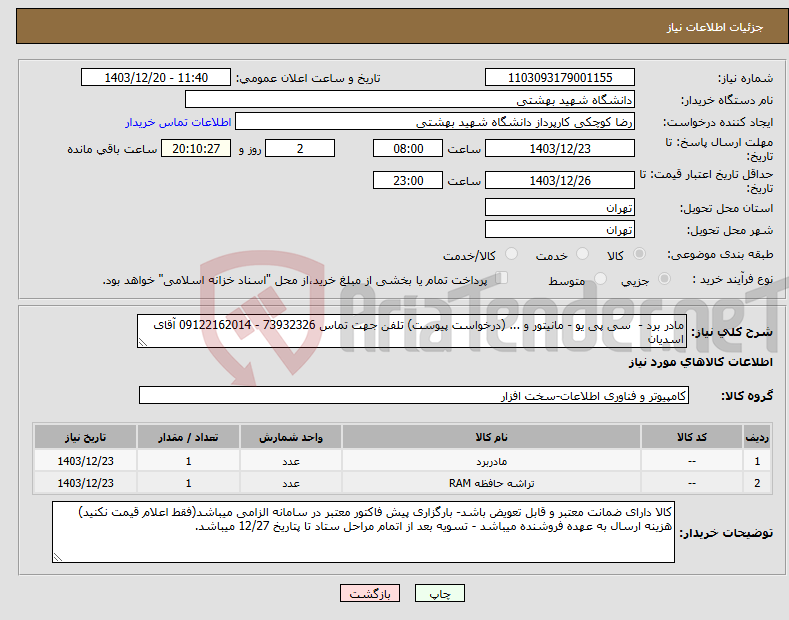Click the remaining time field 20:10:27
This screenshot has width=789, height=620.
point(196,148)
